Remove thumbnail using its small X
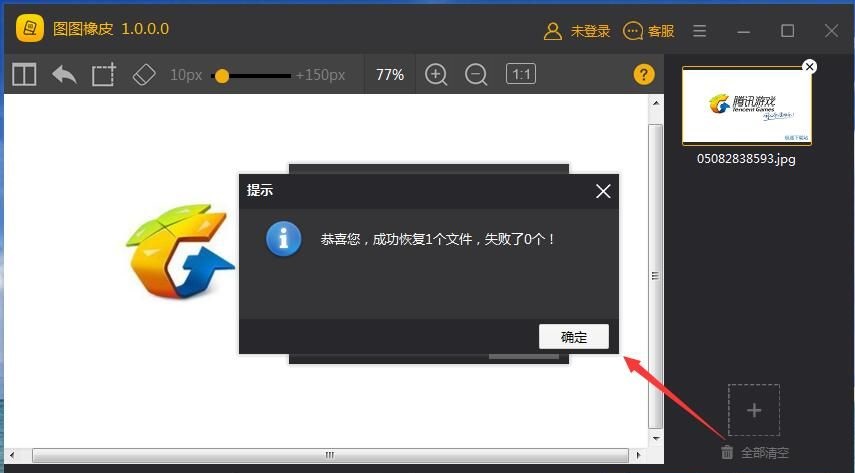 click(810, 67)
